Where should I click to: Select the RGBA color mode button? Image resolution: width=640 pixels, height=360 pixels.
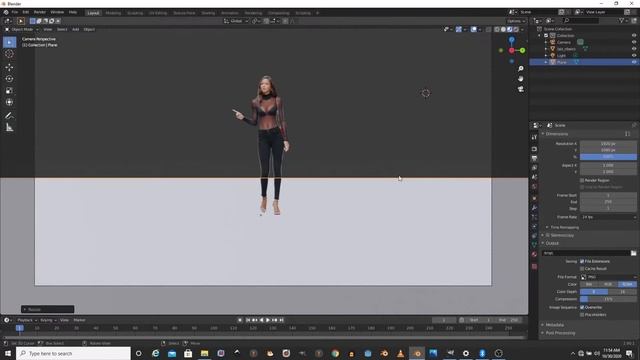627,284
